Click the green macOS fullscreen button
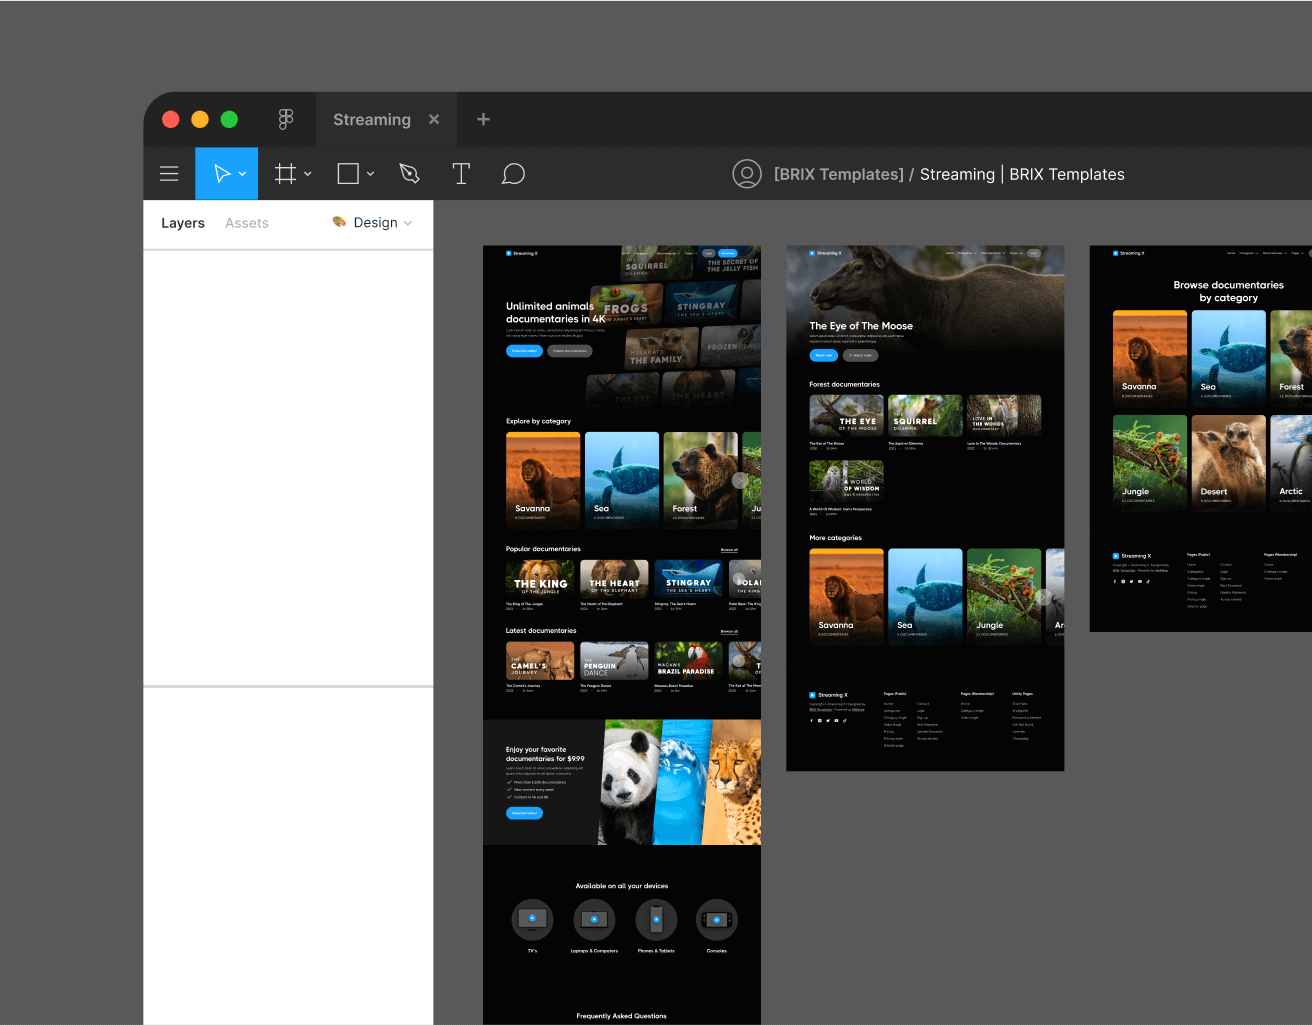The height and width of the screenshot is (1025, 1312). (229, 119)
